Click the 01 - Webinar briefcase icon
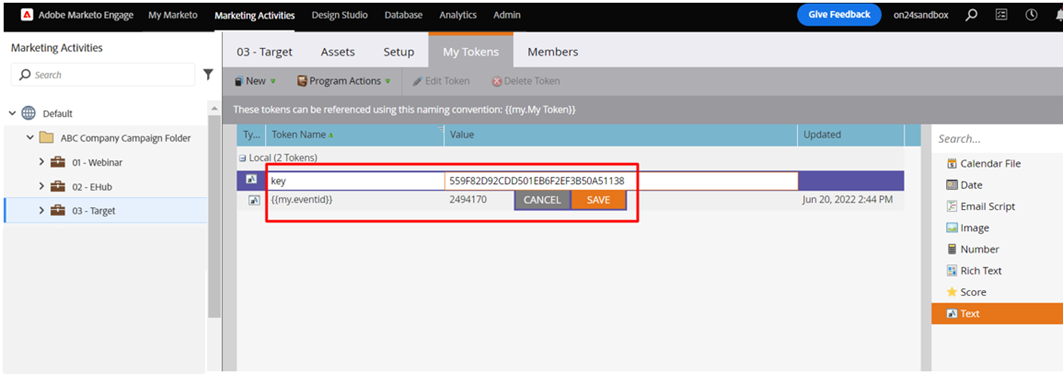The width and height of the screenshot is (1063, 375). coord(58,162)
